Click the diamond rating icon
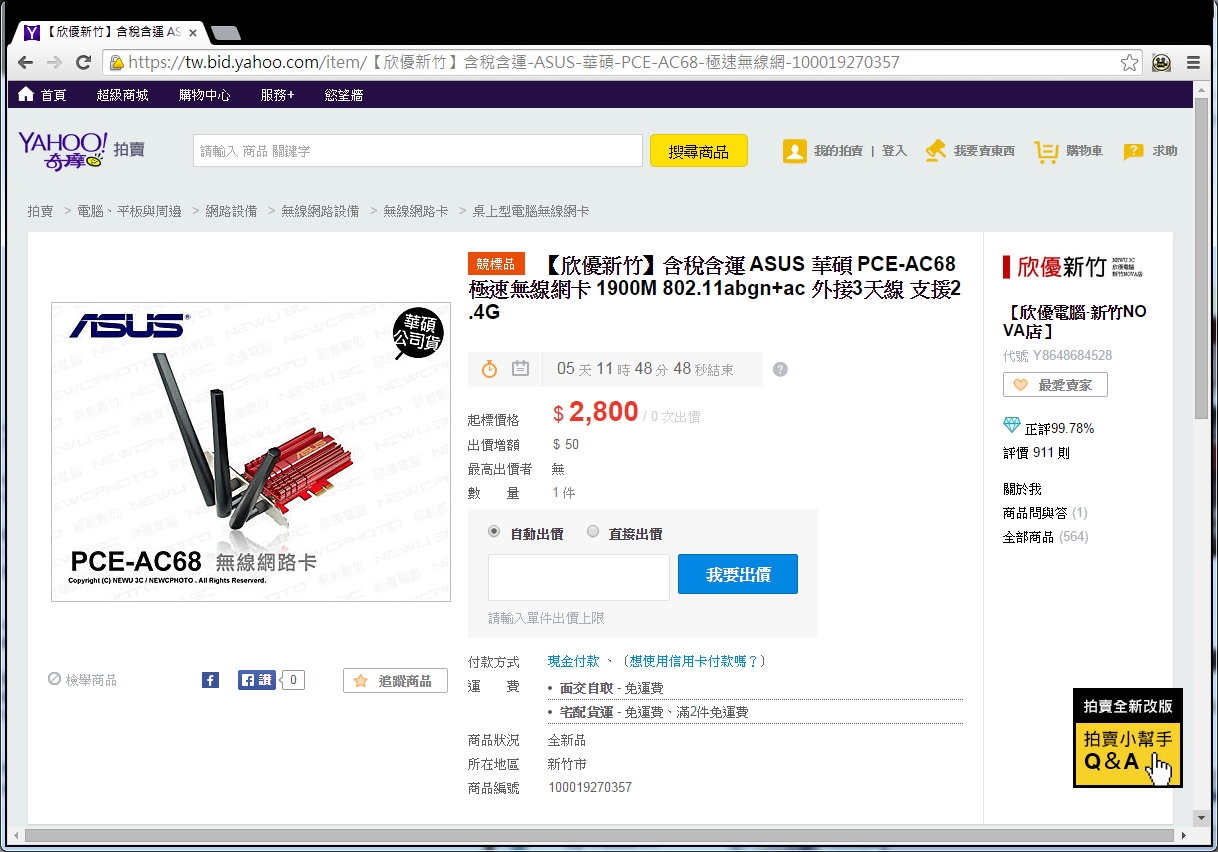Viewport: 1218px width, 852px height. pyautogui.click(x=1012, y=426)
